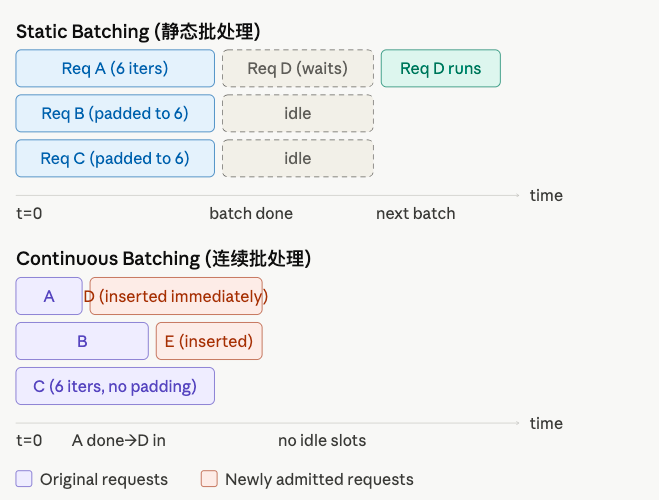This screenshot has height=500, width=659.
Task: Select the Req C (padded to 6) block
Action: pyautogui.click(x=115, y=159)
